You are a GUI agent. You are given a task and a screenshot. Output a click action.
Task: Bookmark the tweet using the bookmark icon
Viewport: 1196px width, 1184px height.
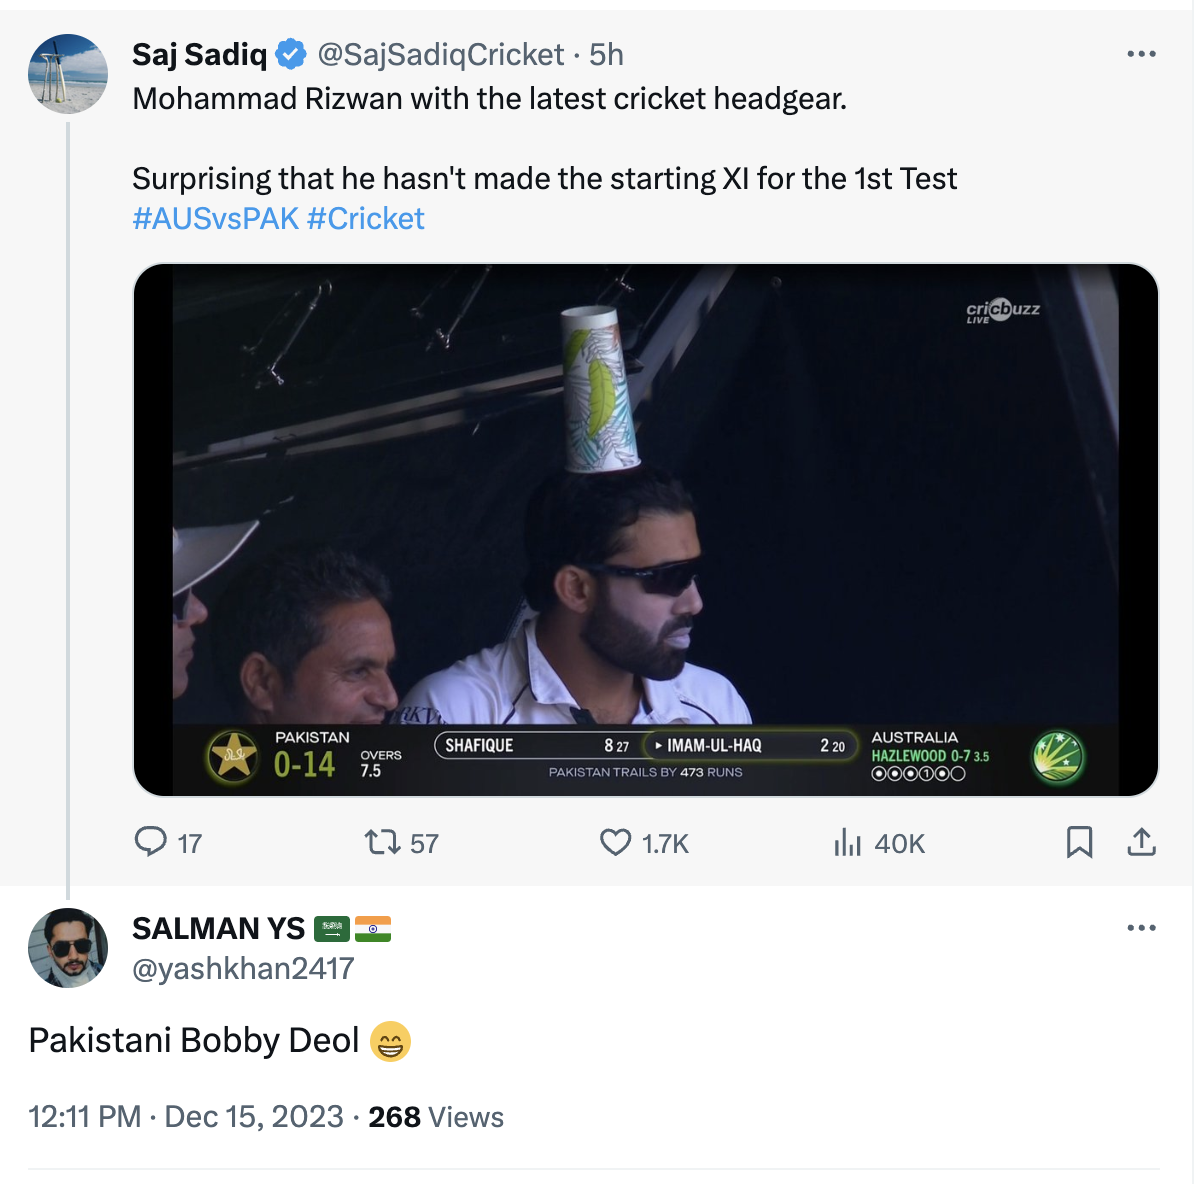(x=1079, y=843)
